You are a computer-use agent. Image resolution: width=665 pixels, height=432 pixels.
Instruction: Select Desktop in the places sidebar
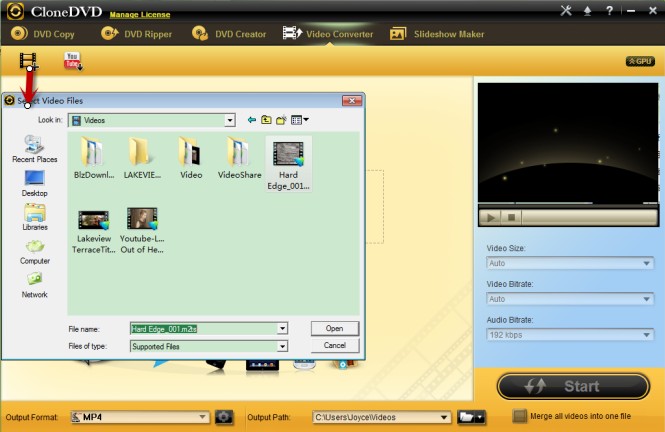coord(34,183)
